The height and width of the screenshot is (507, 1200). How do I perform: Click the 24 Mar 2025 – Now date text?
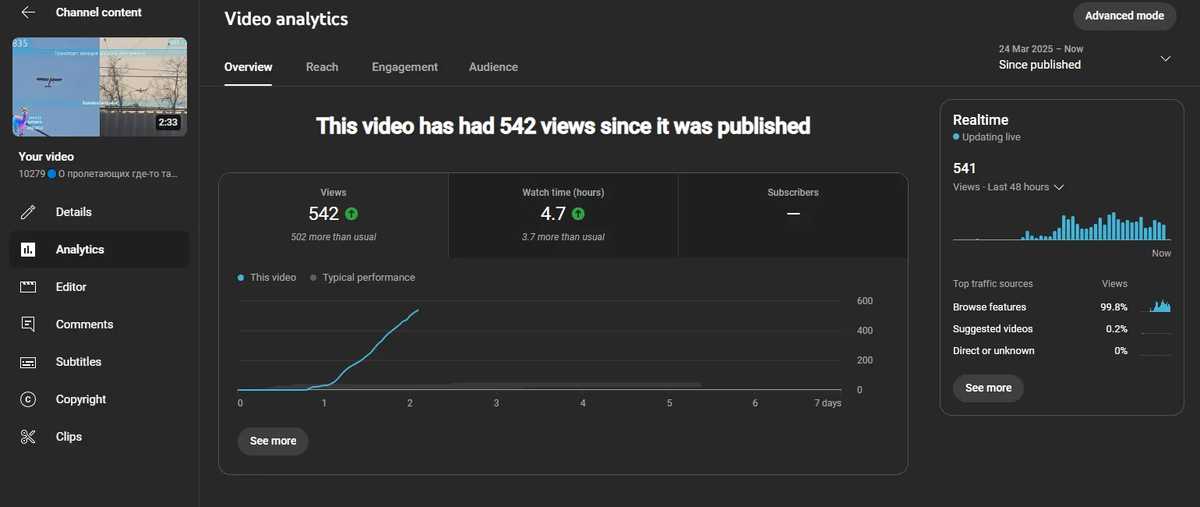(x=1040, y=49)
